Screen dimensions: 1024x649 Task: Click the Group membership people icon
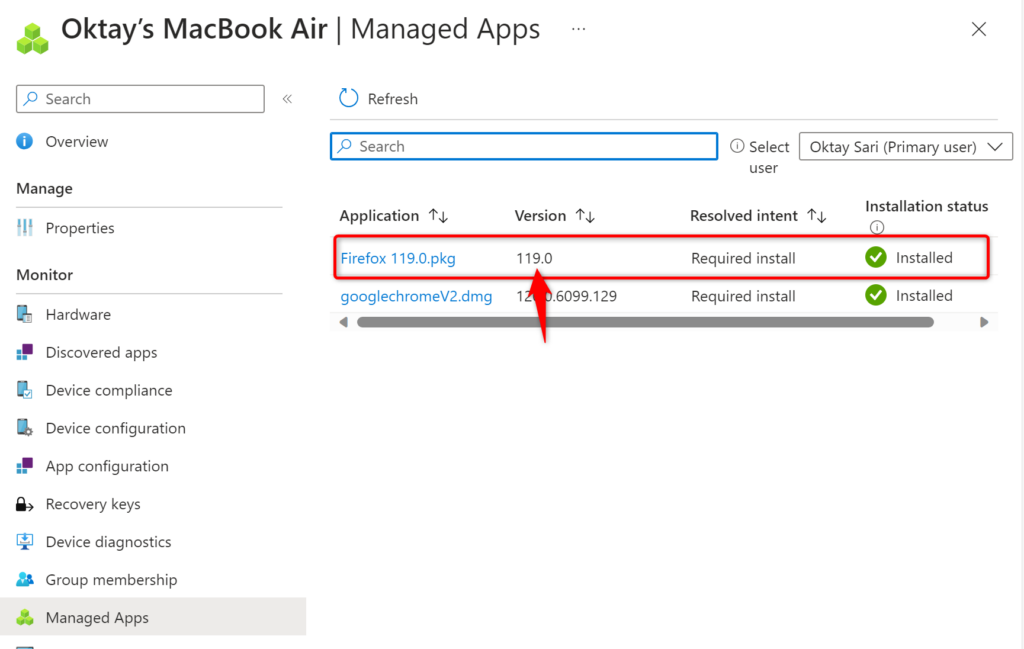point(25,579)
